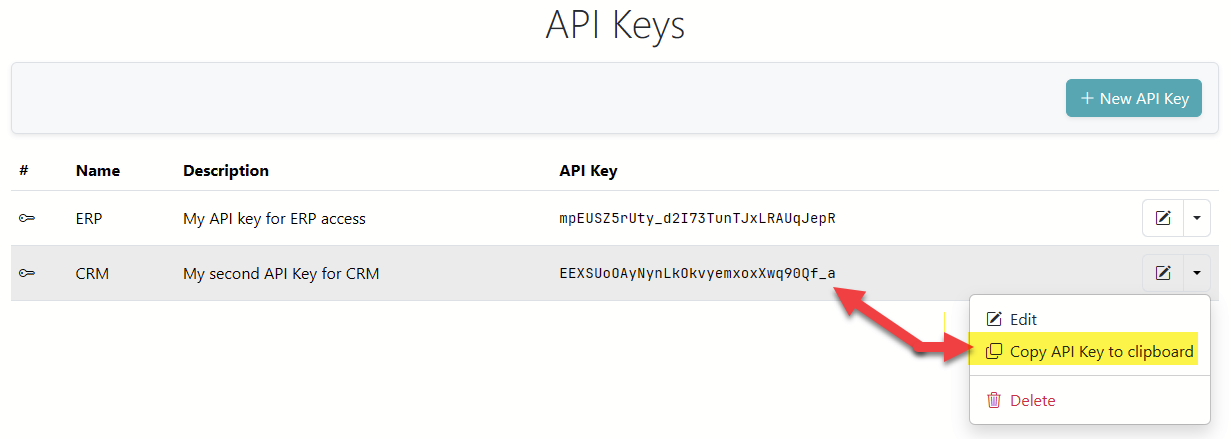This screenshot has width=1231, height=439.
Task: Select Copy API Key to clipboard
Action: (x=1101, y=352)
